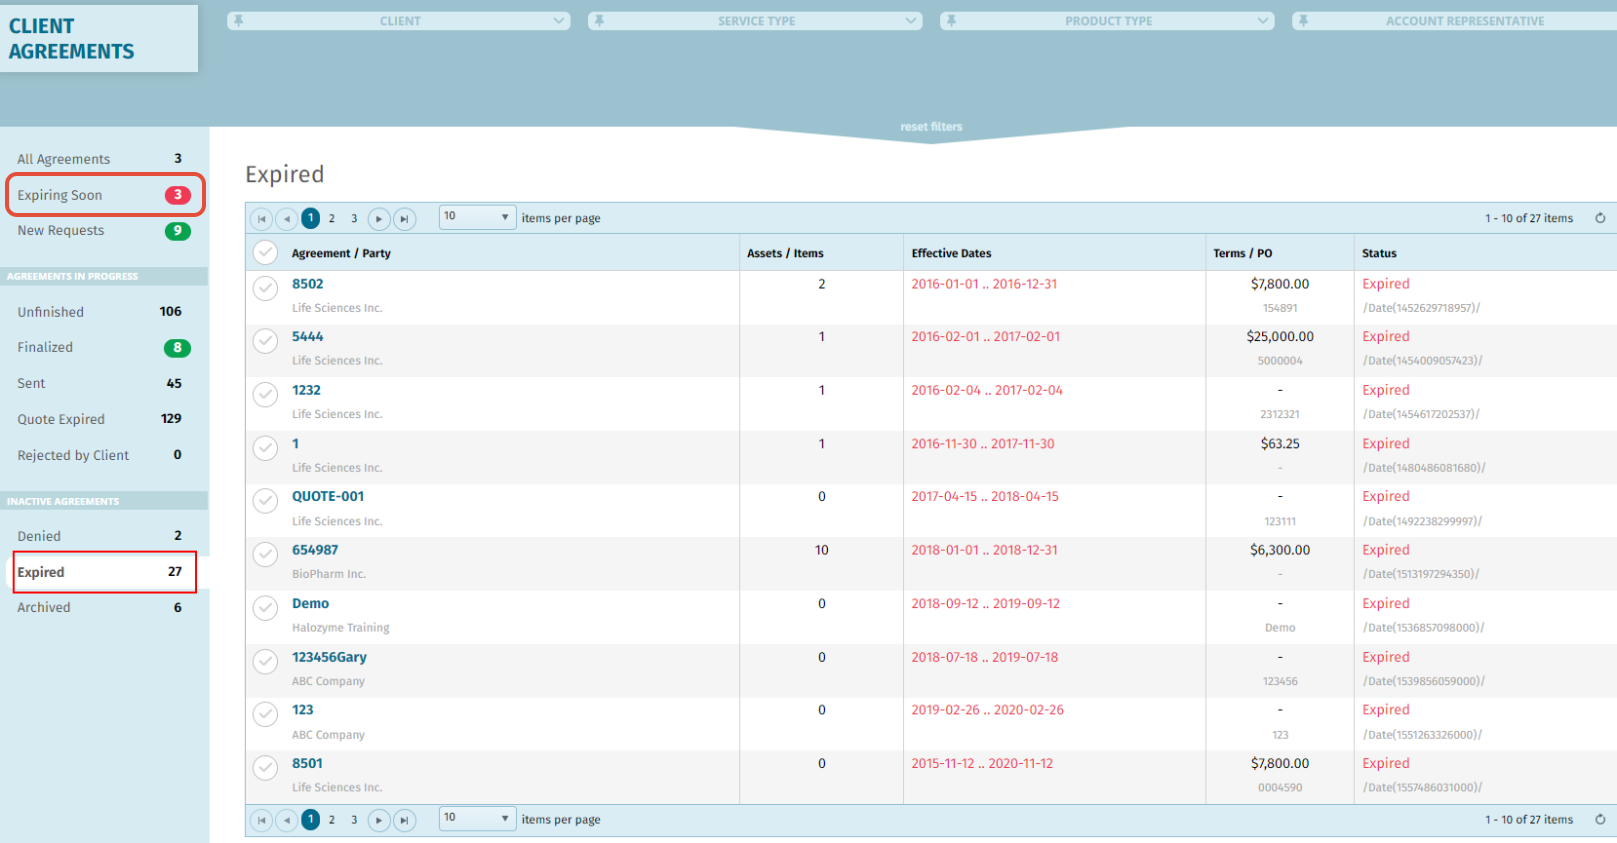
Task: Go to first page in bottom pager
Action: point(261,820)
